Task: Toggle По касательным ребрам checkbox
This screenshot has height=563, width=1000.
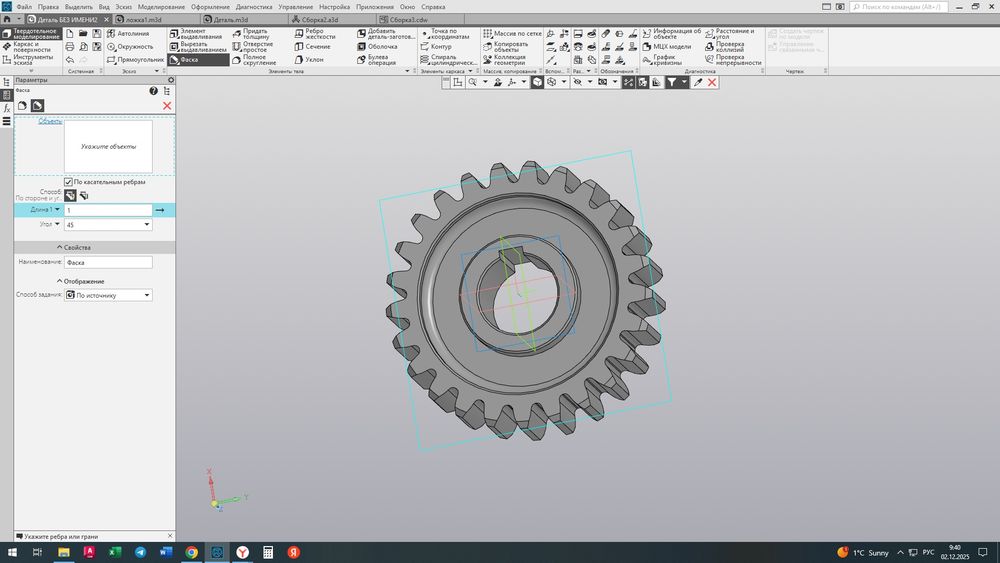Action: tap(68, 182)
